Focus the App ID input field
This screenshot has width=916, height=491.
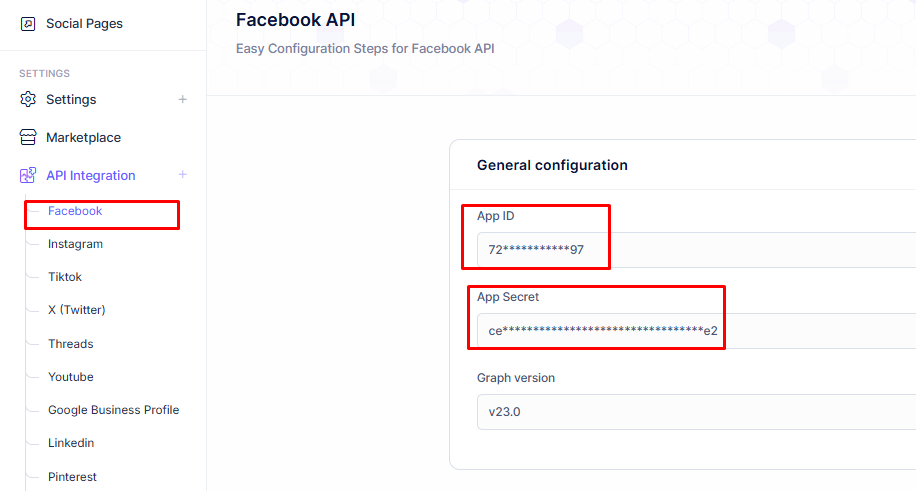click(696, 250)
